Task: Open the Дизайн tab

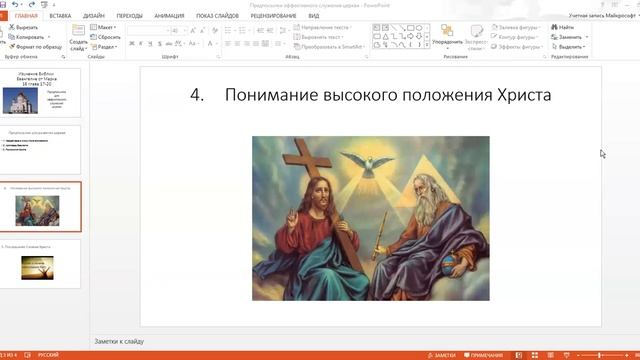Action: (x=93, y=16)
